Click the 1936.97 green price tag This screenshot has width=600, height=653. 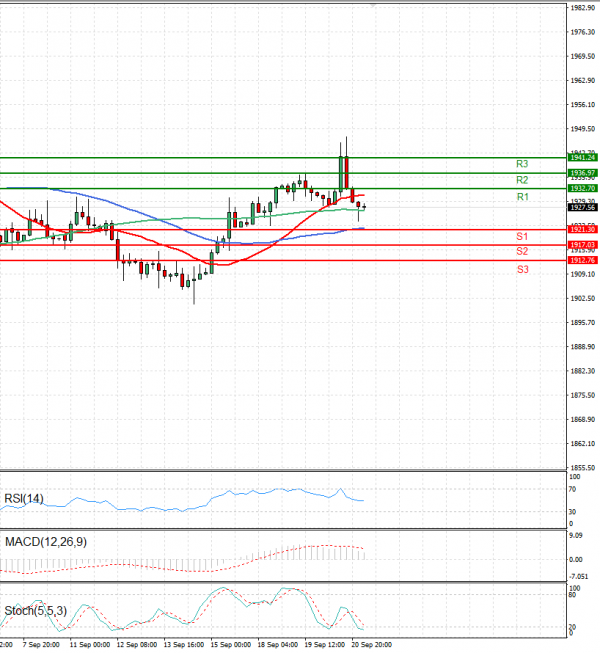pyautogui.click(x=583, y=173)
